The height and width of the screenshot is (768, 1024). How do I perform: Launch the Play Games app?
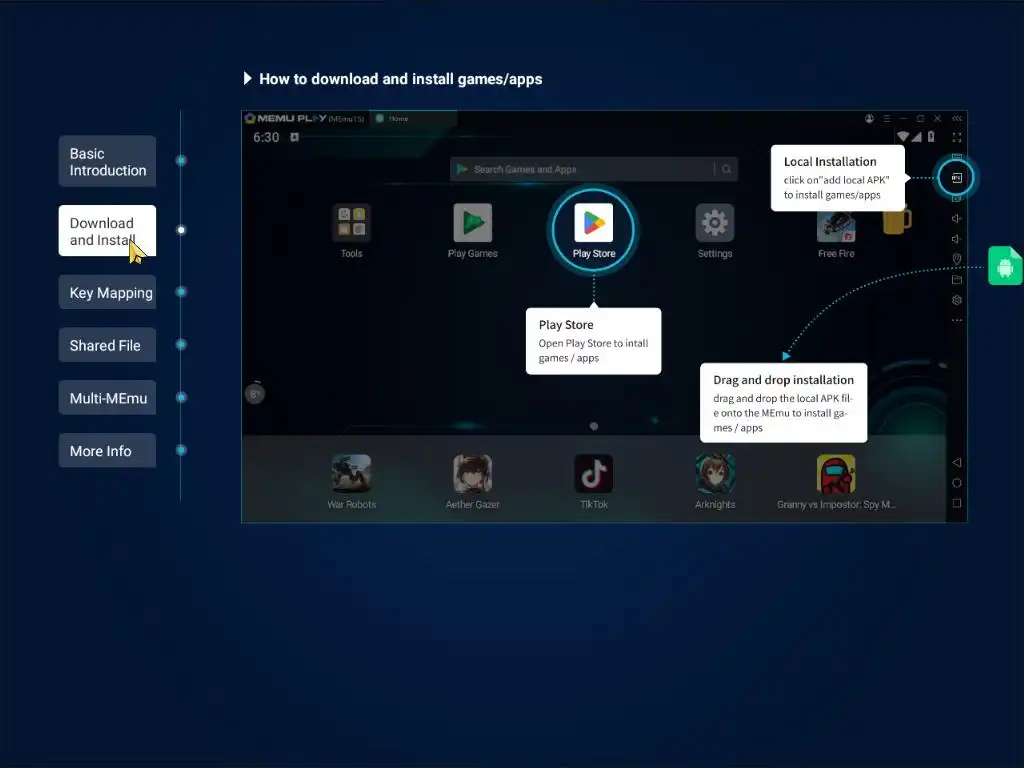point(473,223)
